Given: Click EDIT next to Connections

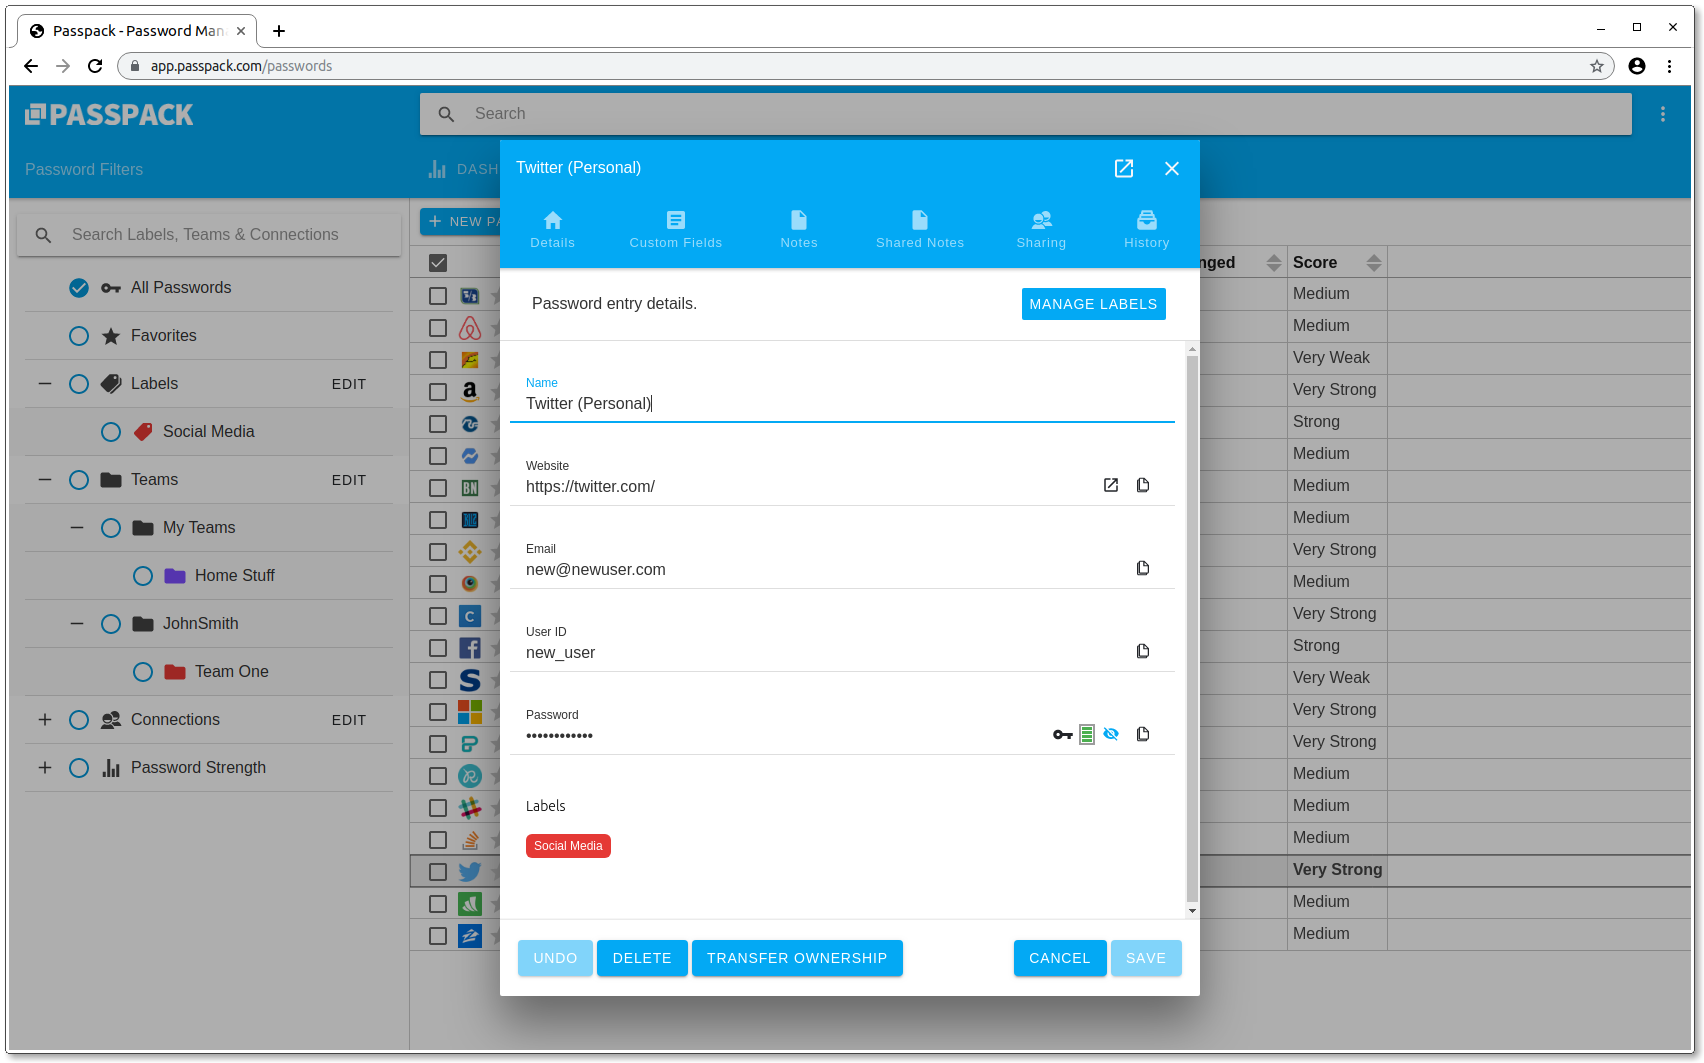Looking at the screenshot, I should (349, 720).
